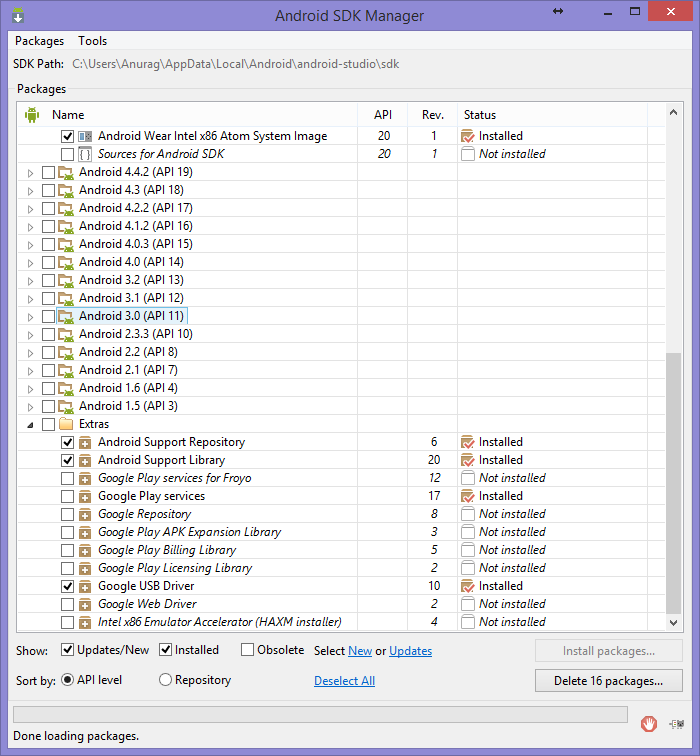Viewport: 700px width, 756px height.
Task: Click the folder icon for Android 4.3 (API 18)
Action: [66, 190]
